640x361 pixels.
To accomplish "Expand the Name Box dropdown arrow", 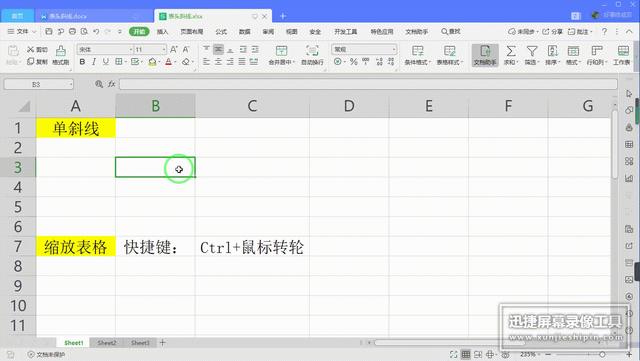I will pos(71,84).
